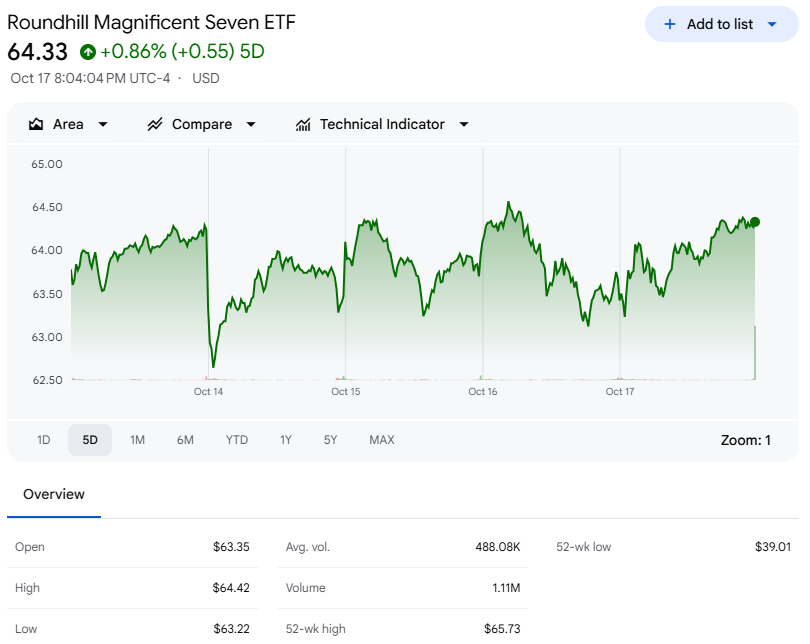Viewport: 810px width, 644px height.
Task: Click the Area chart type icon
Action: pyautogui.click(x=36, y=124)
